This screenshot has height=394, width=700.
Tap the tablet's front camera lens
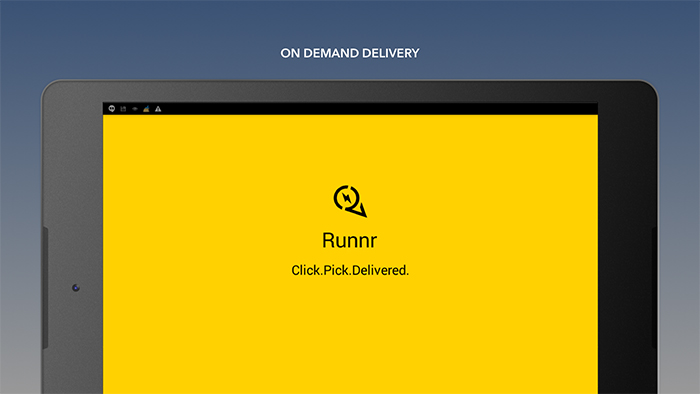76,288
